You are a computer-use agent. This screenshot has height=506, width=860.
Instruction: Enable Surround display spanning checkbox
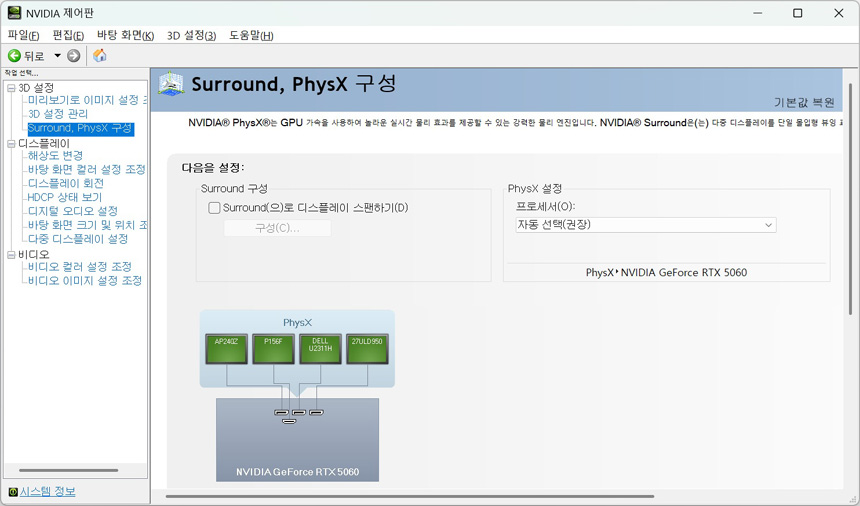pyautogui.click(x=214, y=208)
